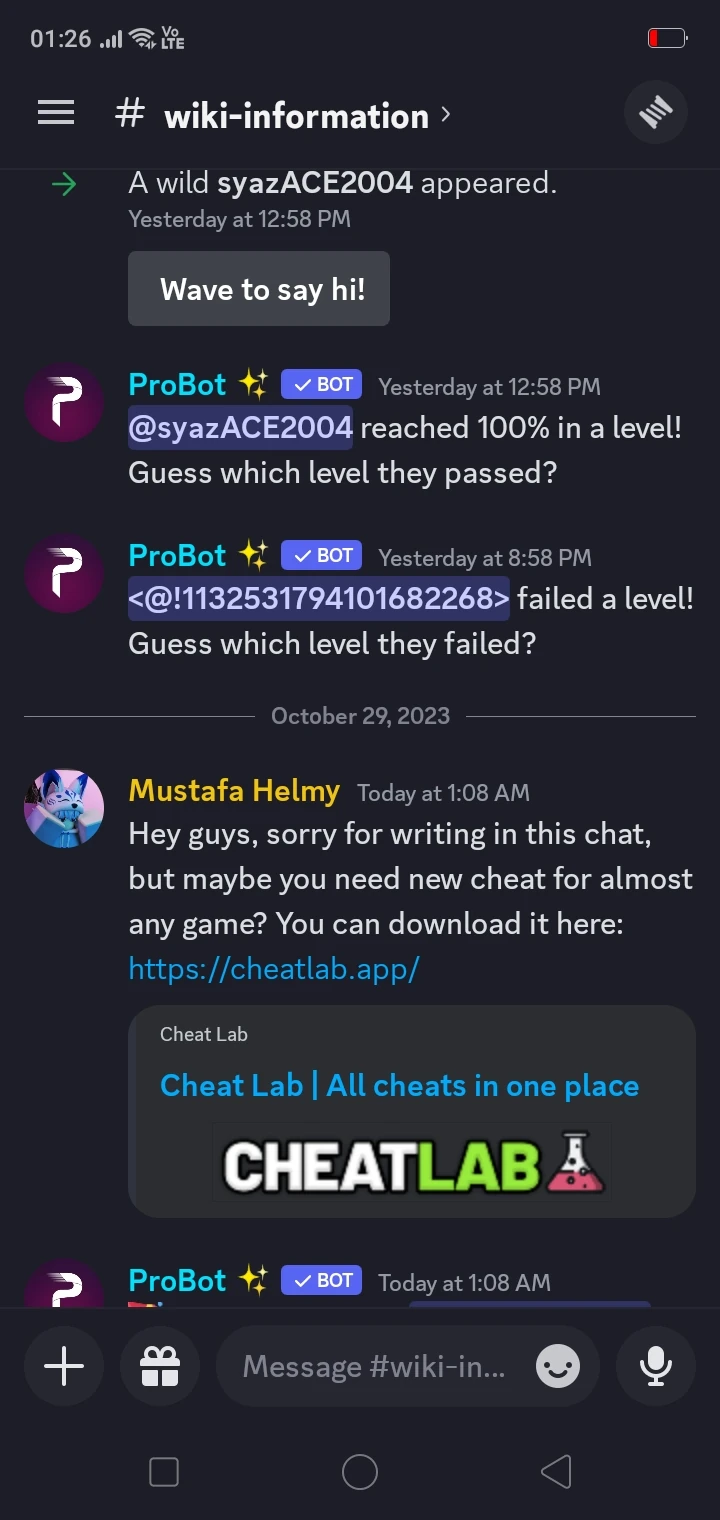720x1520 pixels.
Task: Open the https://cheatlab.app/ link
Action: 274,968
